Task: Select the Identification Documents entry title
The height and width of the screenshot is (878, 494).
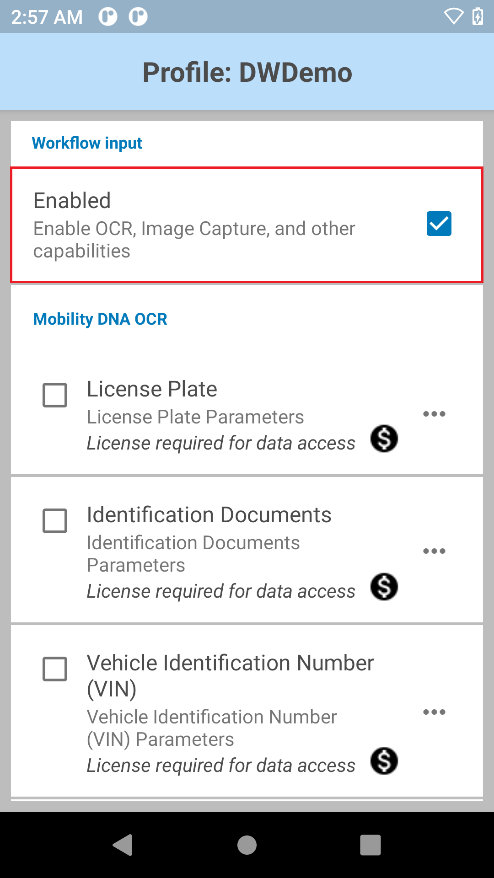Action: pyautogui.click(x=209, y=515)
